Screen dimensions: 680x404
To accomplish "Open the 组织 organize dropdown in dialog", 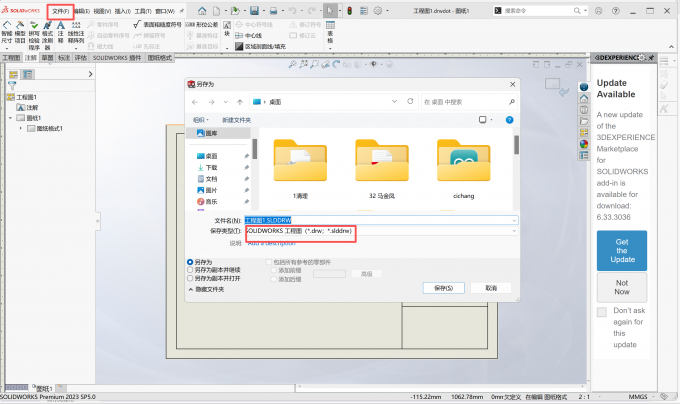I will (x=200, y=119).
